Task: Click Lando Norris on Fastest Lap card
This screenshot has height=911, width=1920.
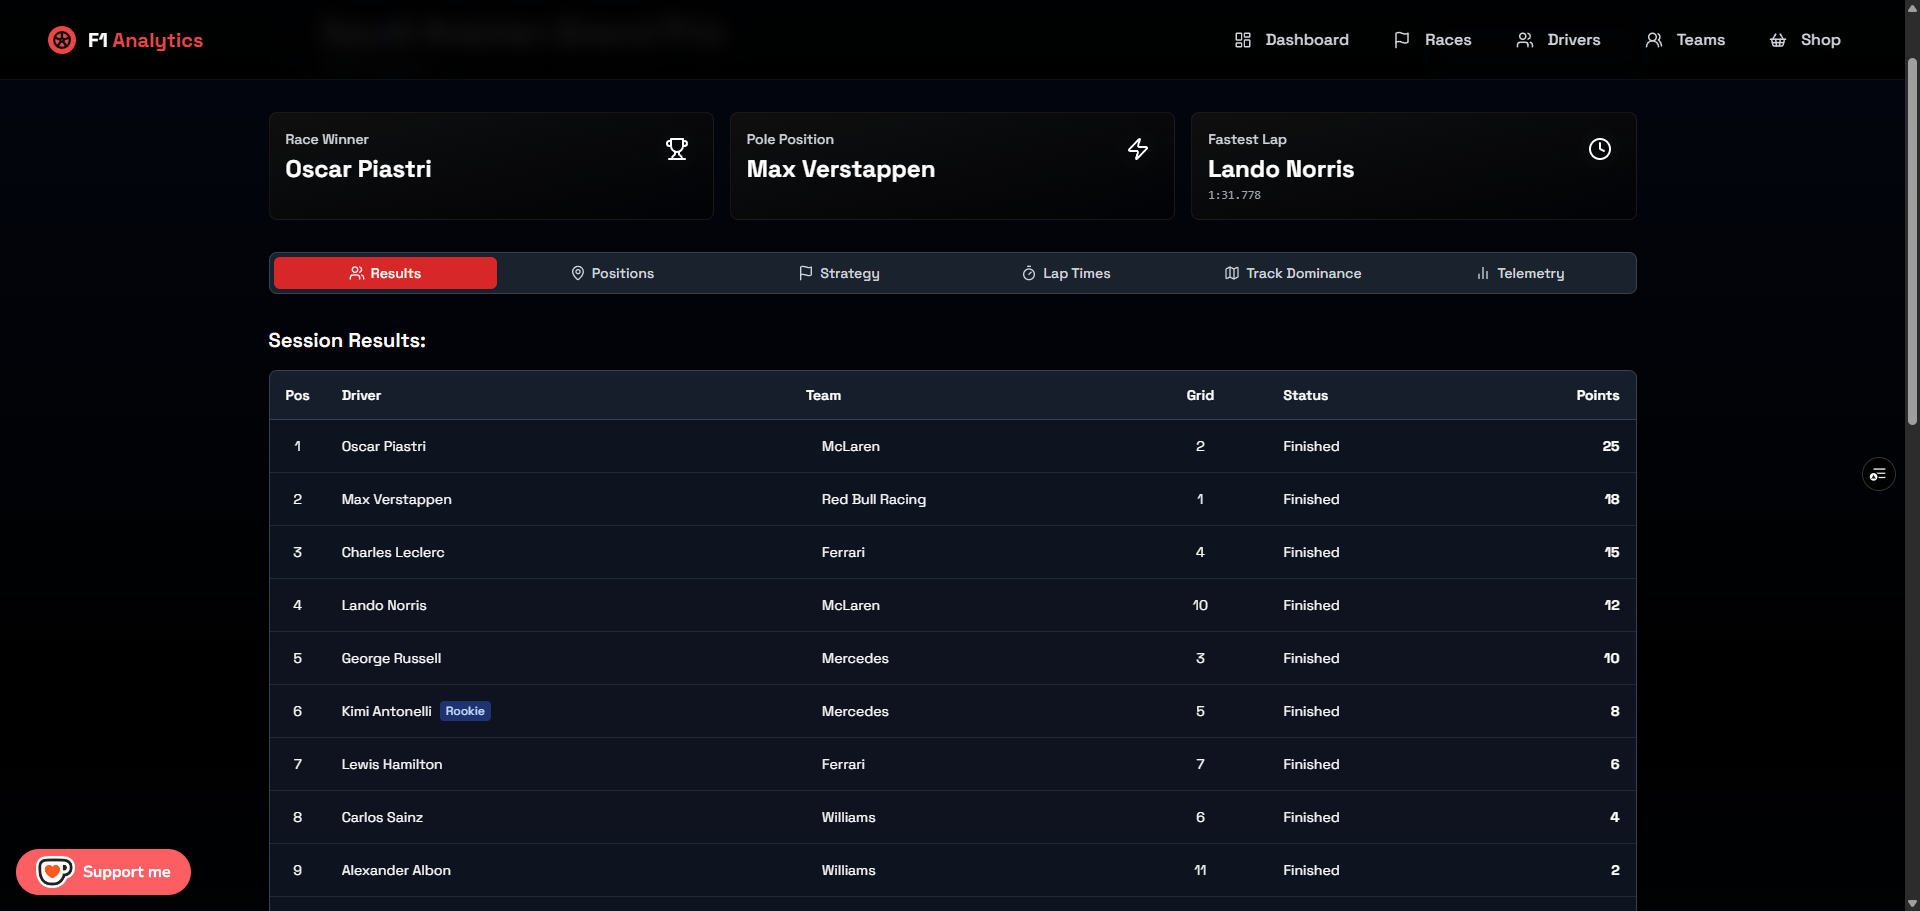Action: [1281, 169]
